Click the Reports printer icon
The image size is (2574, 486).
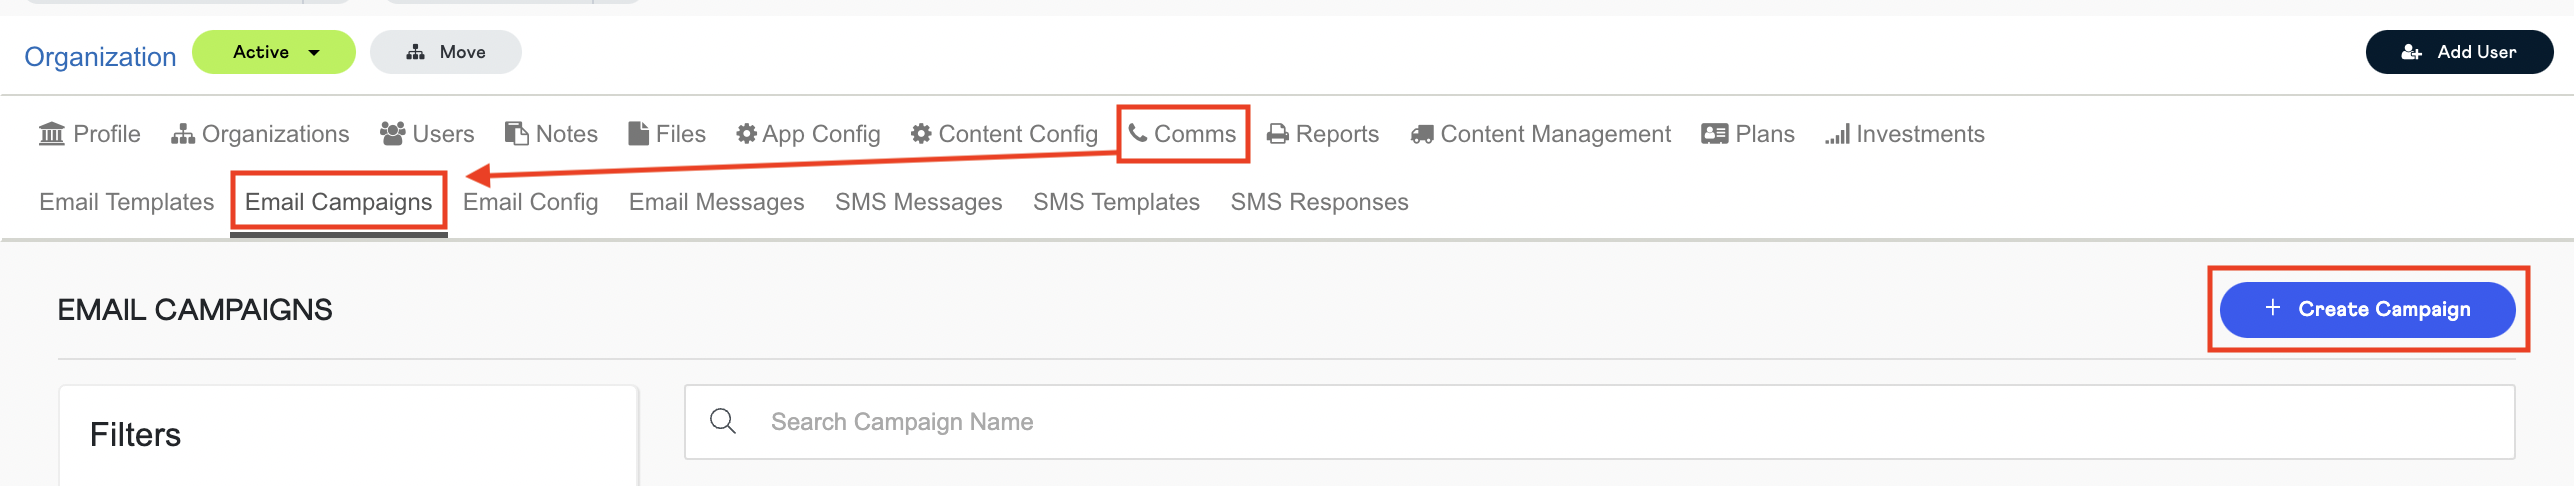(1277, 134)
